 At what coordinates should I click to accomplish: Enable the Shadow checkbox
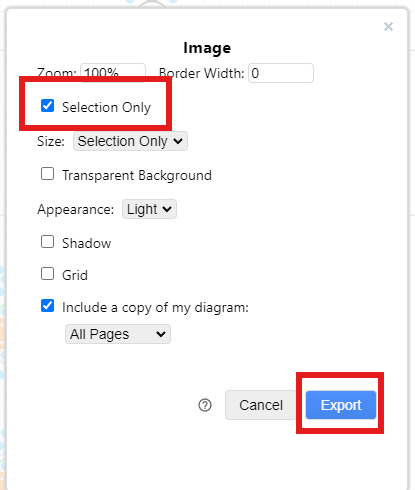[47, 242]
